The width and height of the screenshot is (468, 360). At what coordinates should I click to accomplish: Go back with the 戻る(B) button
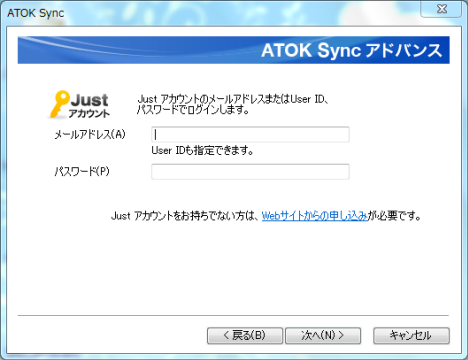[245, 335]
